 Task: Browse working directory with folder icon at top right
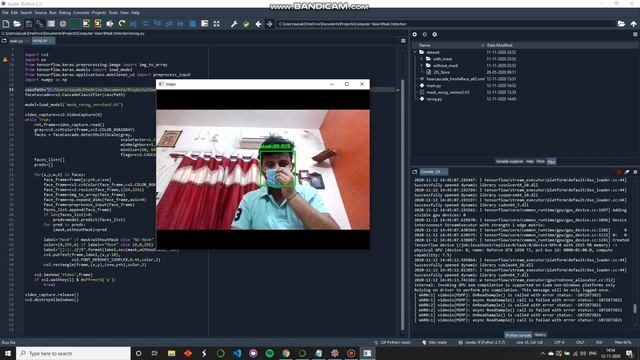pyautogui.click(x=621, y=24)
